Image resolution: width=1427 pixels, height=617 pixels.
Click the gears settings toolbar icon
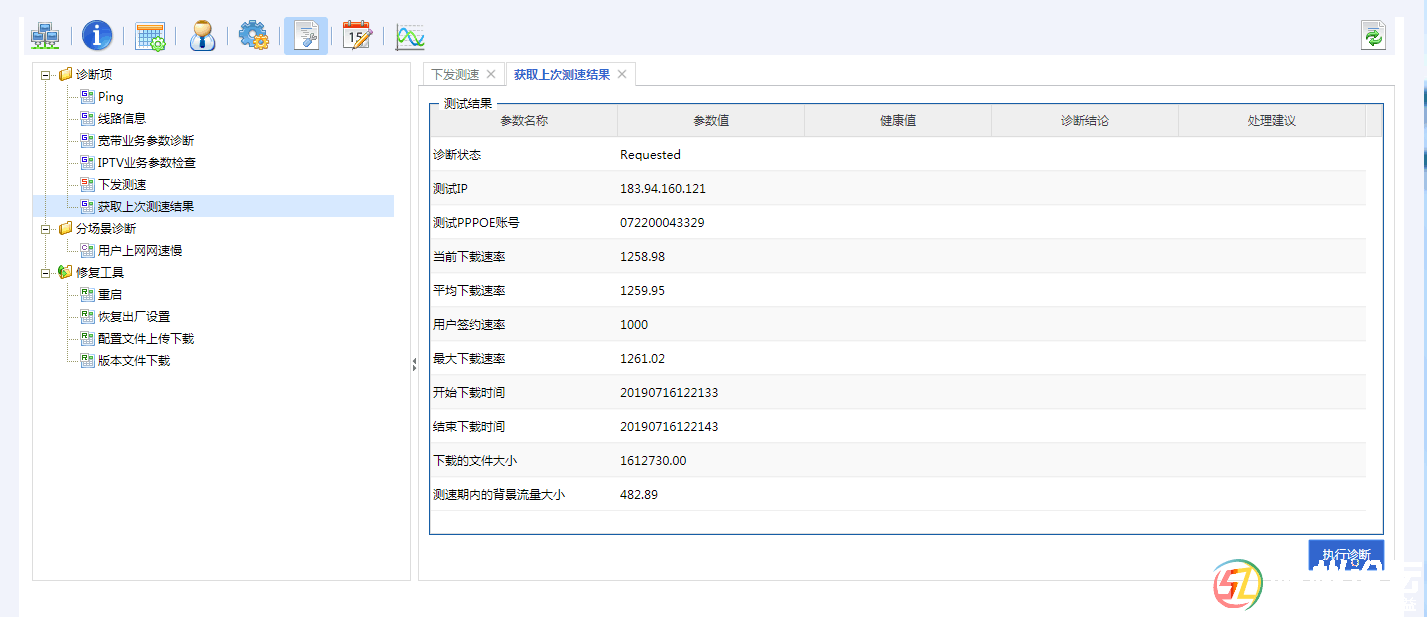(x=254, y=37)
